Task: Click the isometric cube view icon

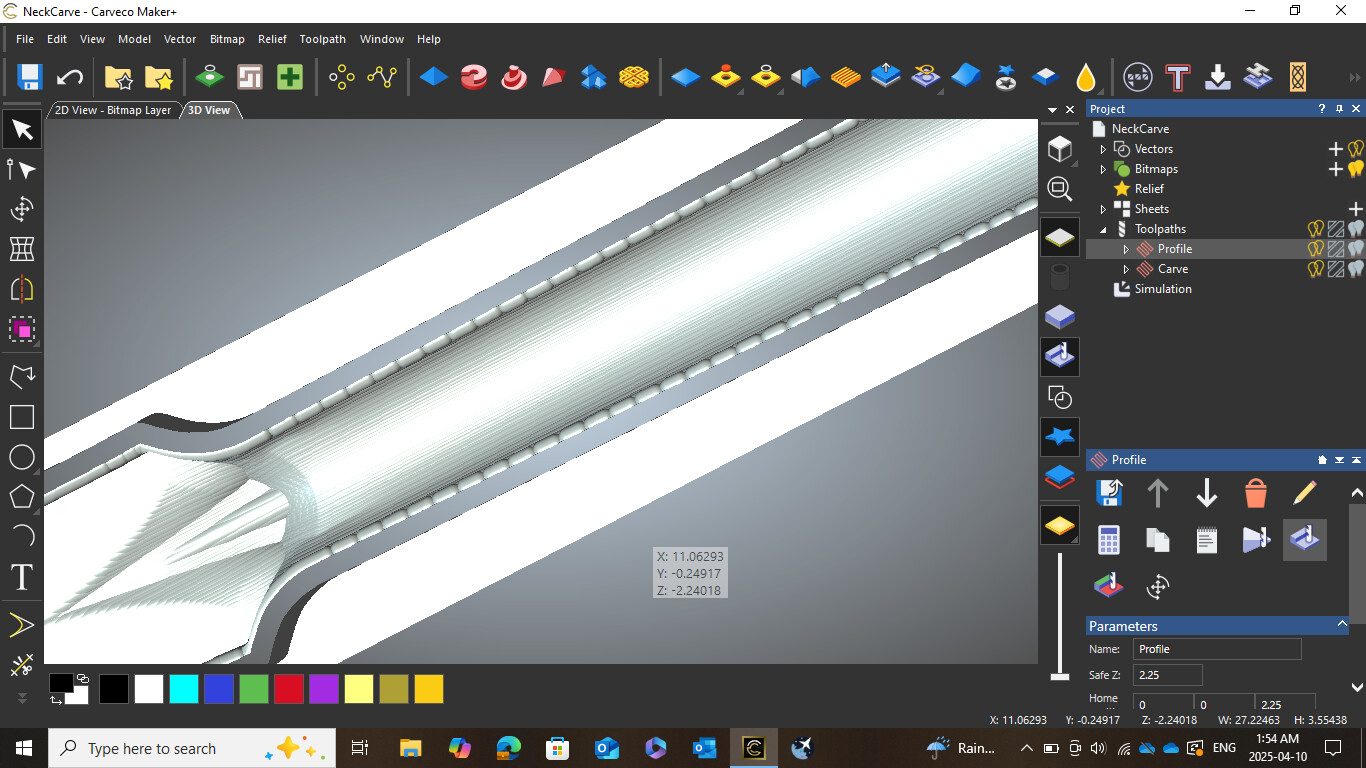Action: tap(1060, 149)
